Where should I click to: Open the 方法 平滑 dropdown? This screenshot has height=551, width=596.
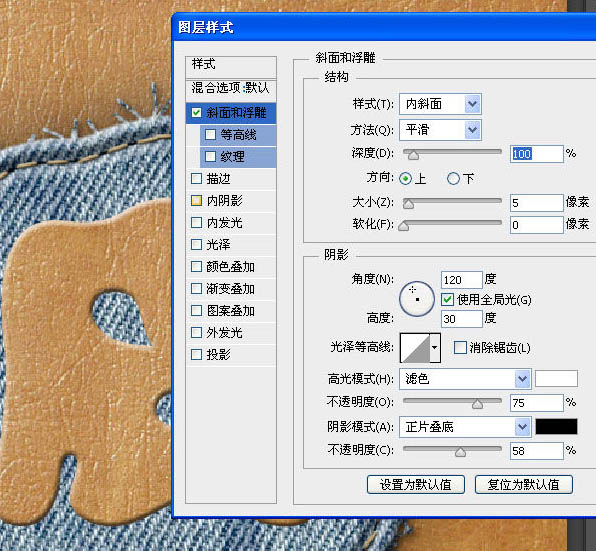click(x=440, y=130)
